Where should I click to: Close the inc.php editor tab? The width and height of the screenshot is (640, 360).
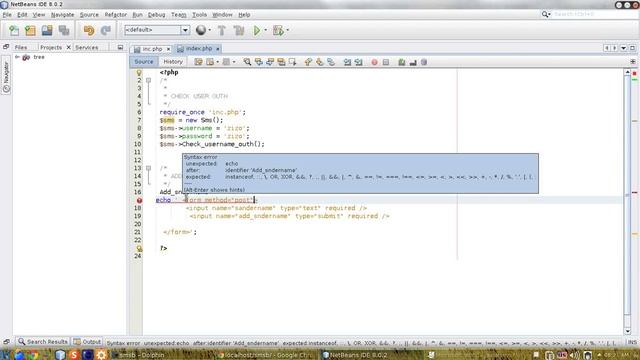click(x=168, y=49)
